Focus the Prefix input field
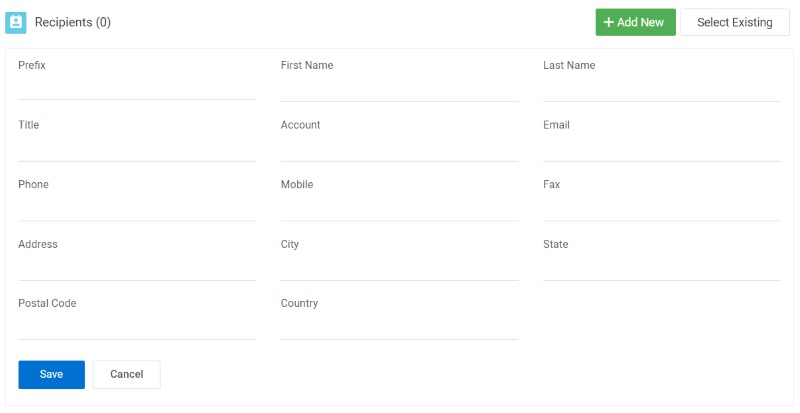This screenshot has width=800, height=413. tap(137, 88)
